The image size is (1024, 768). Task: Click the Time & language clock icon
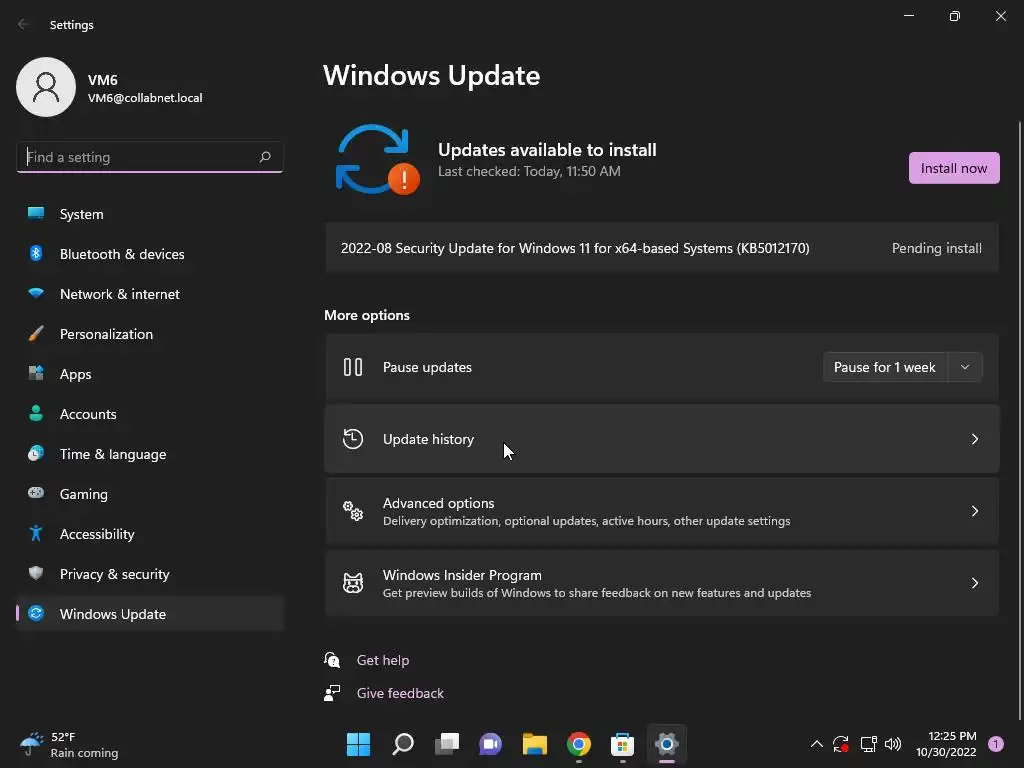pyautogui.click(x=36, y=453)
